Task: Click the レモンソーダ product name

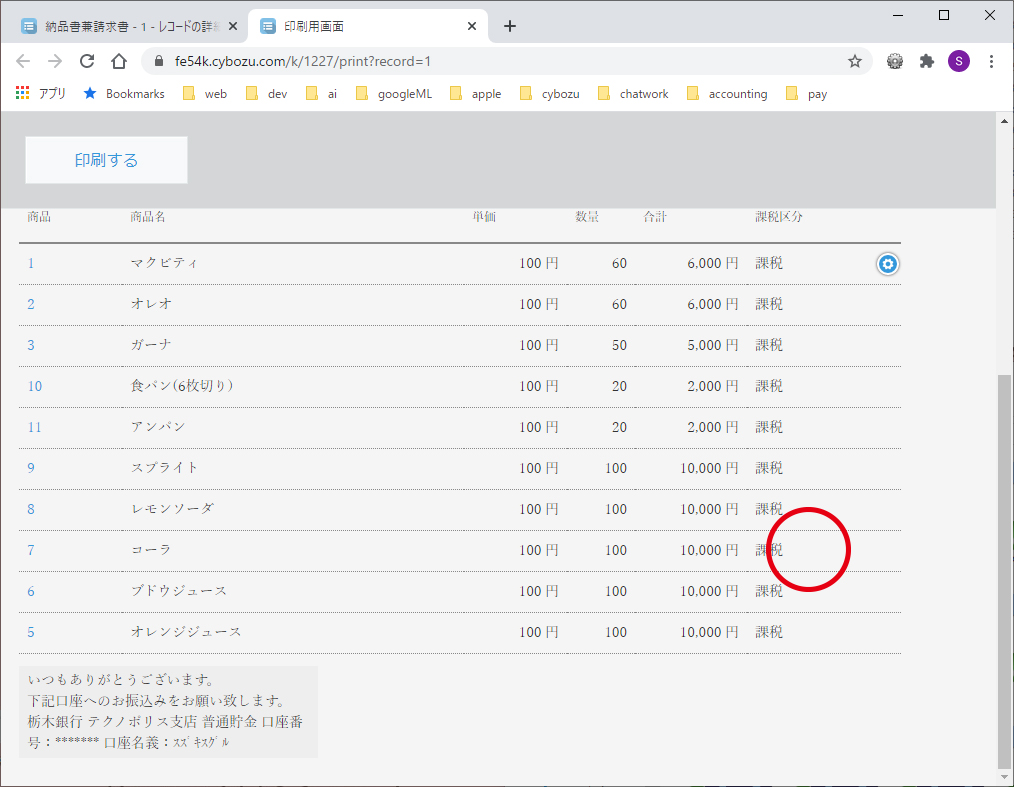Action: point(172,509)
